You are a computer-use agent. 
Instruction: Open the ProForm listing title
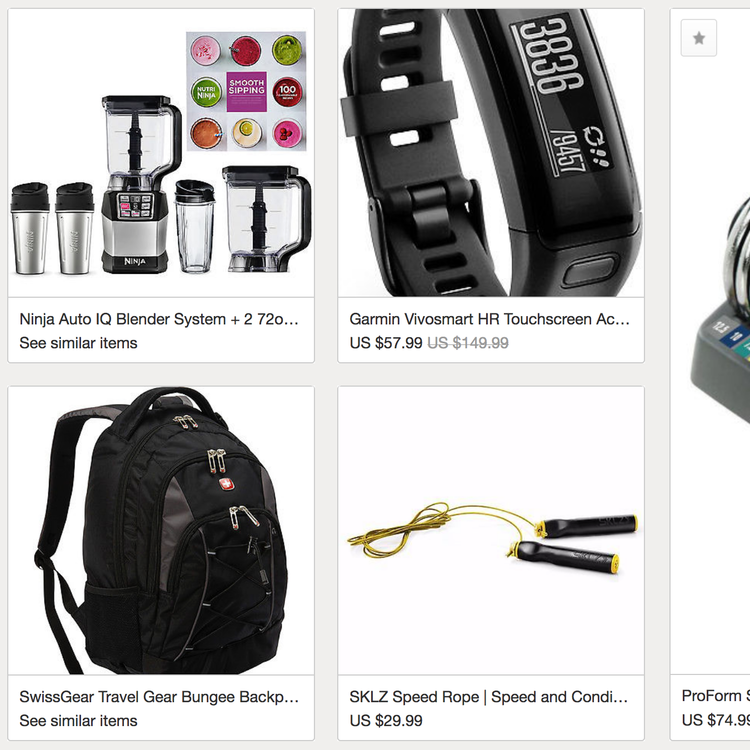pyautogui.click(x=716, y=695)
